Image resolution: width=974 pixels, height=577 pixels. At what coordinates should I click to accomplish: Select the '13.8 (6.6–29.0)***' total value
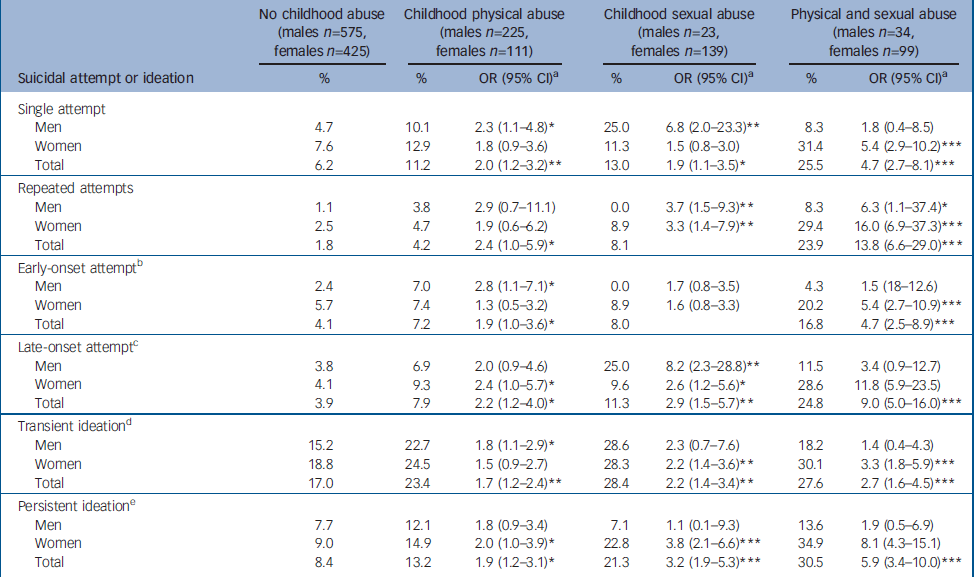[x=903, y=245]
